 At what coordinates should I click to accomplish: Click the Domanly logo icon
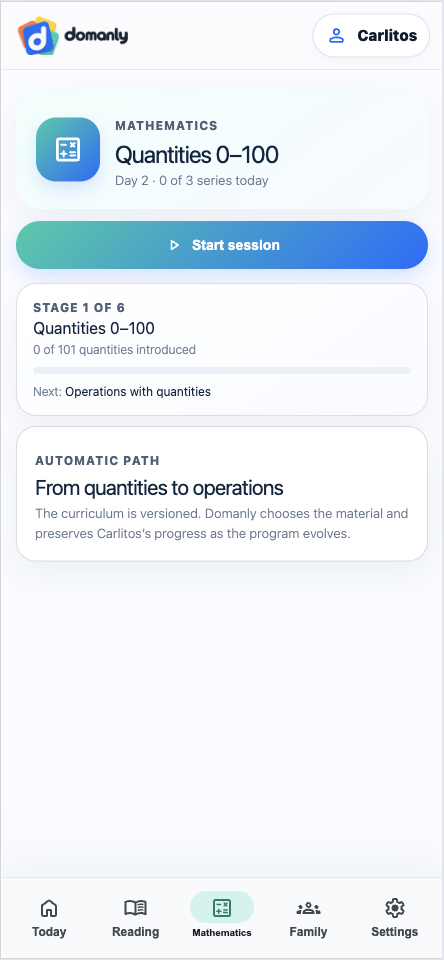pos(38,36)
